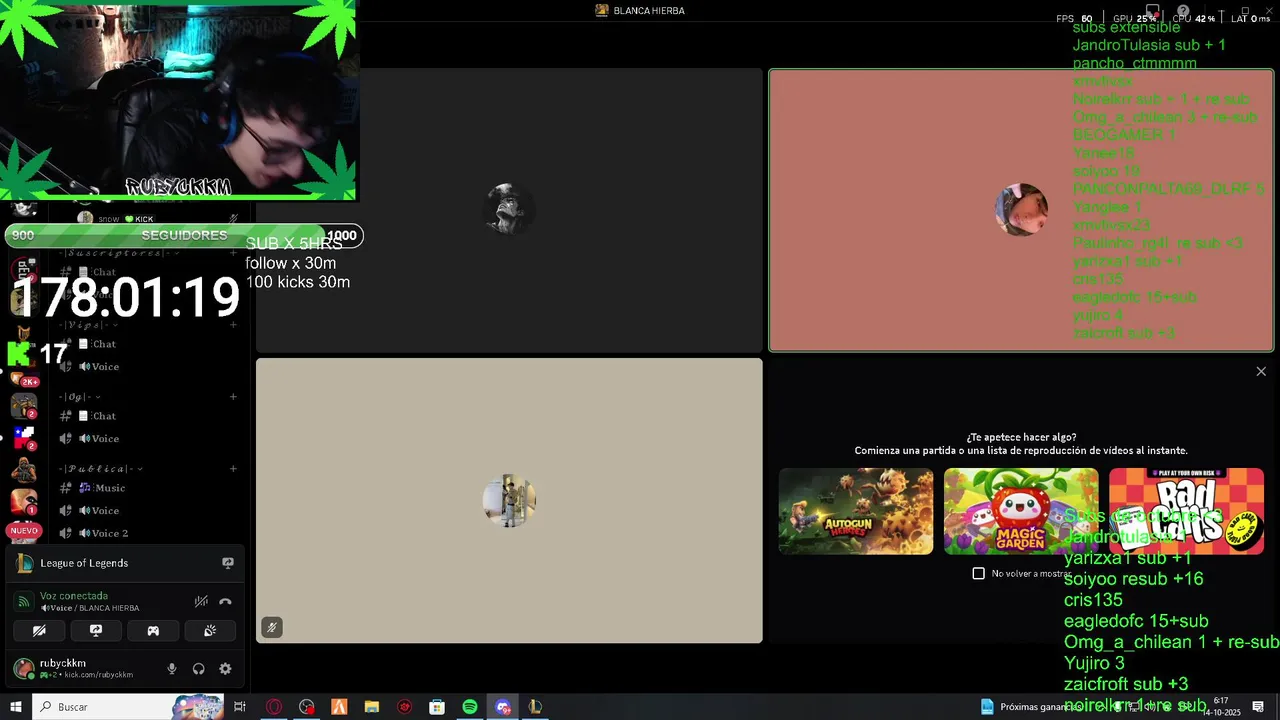Open the taskbar clock showing 6:17
Viewport: 1280px width, 720px height.
pos(1221,706)
